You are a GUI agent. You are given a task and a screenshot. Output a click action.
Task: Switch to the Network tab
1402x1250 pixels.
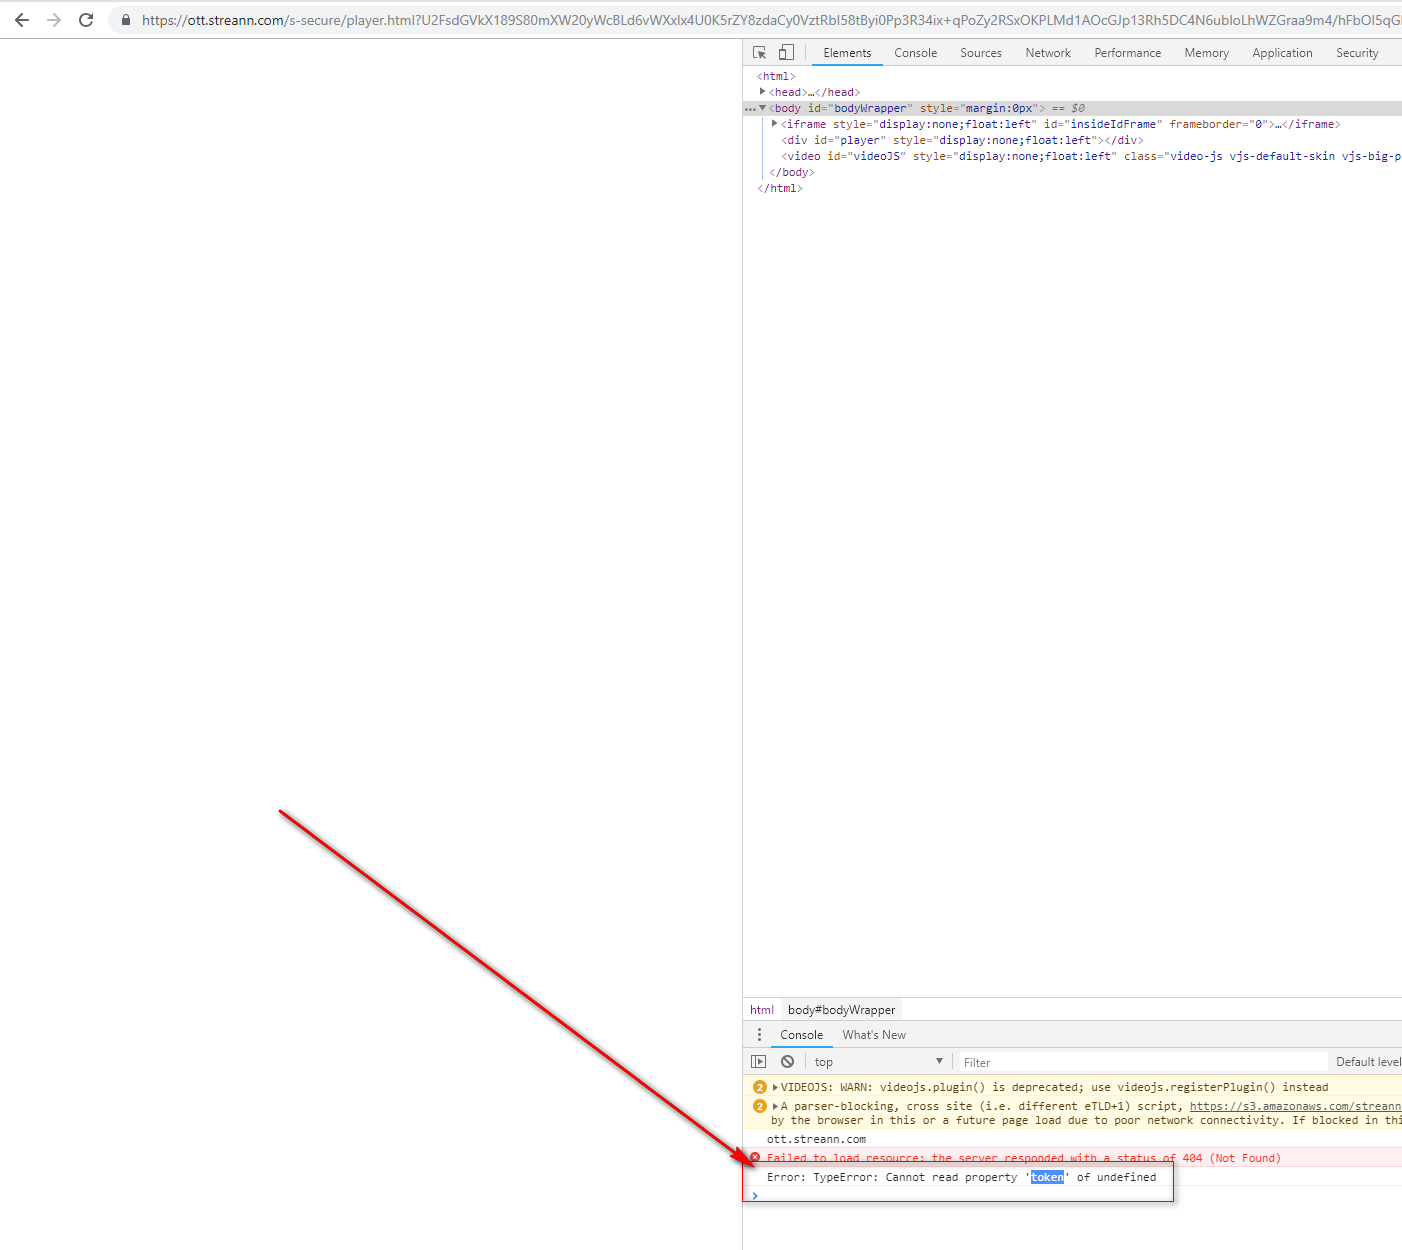tap(1047, 53)
